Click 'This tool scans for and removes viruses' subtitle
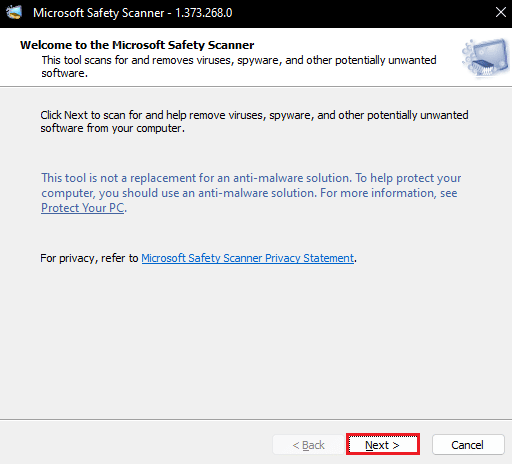 pyautogui.click(x=239, y=66)
